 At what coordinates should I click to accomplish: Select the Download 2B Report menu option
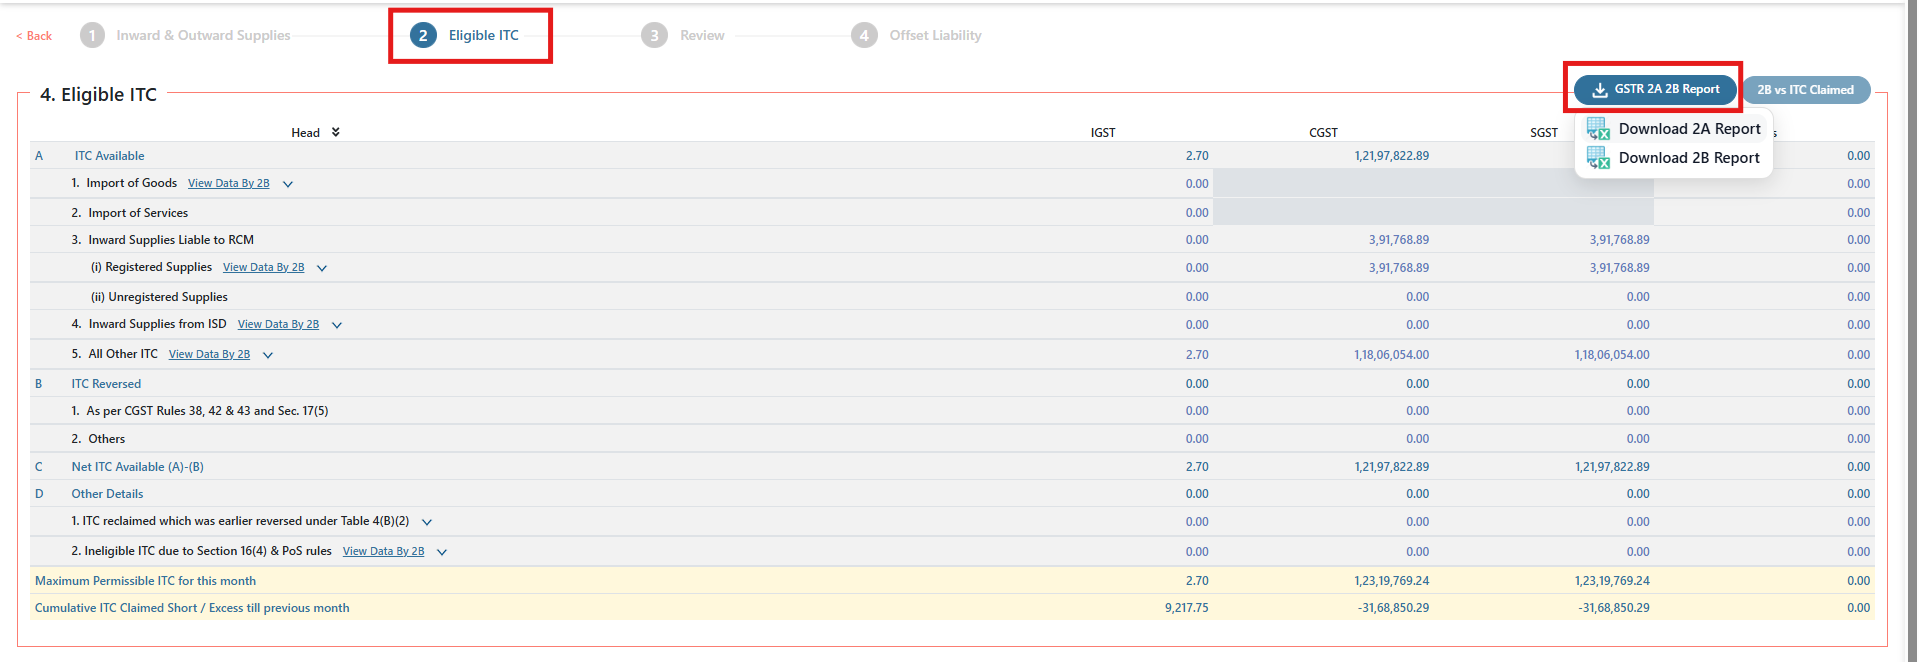click(1689, 158)
